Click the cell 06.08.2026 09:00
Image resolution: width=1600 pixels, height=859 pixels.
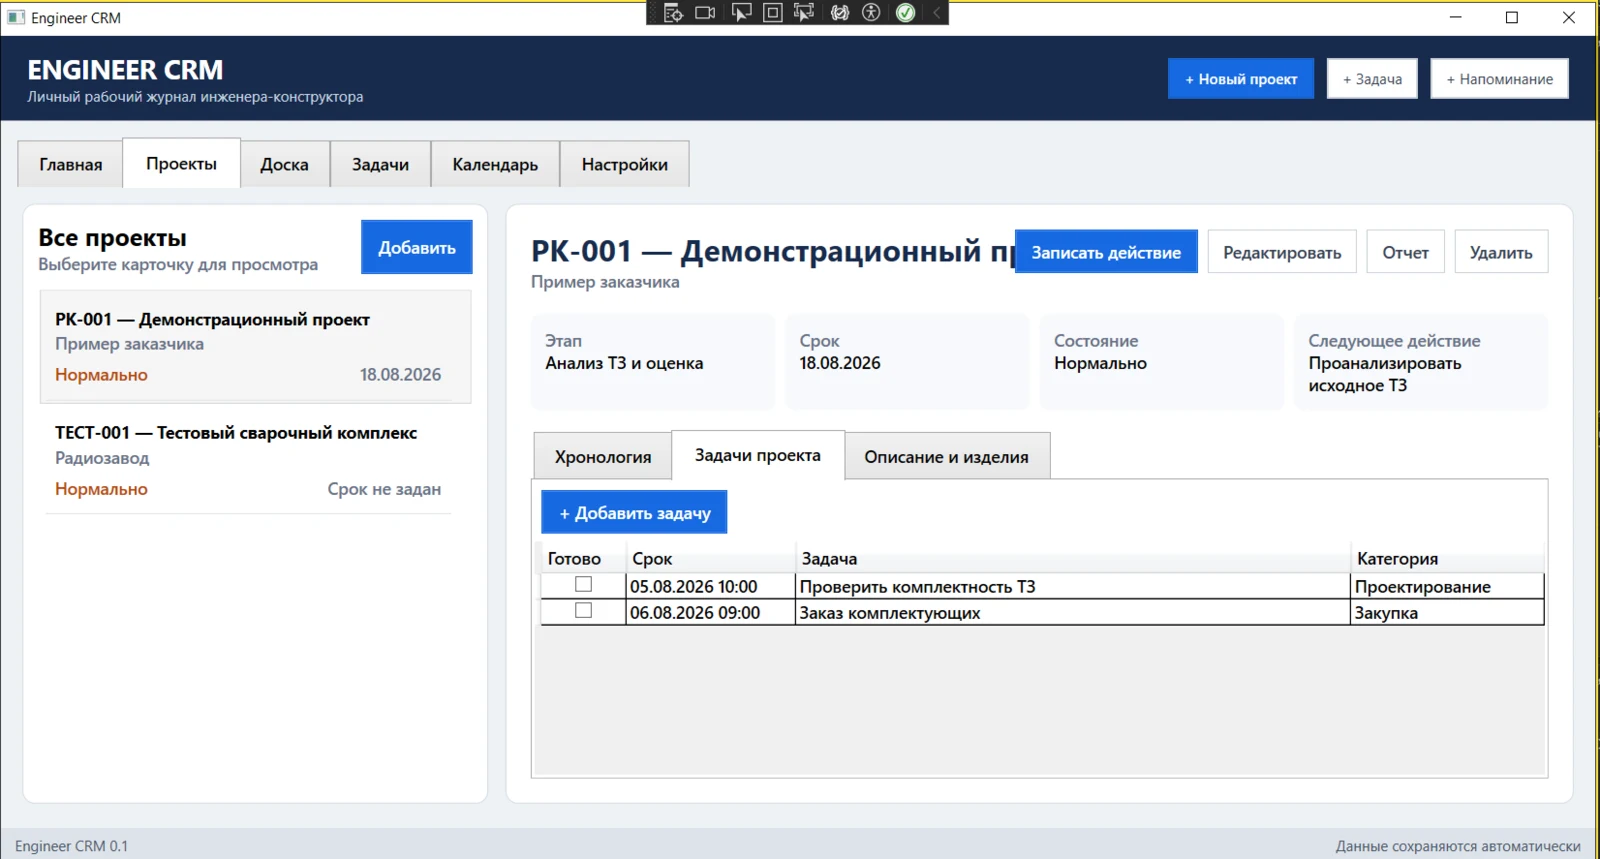click(710, 612)
